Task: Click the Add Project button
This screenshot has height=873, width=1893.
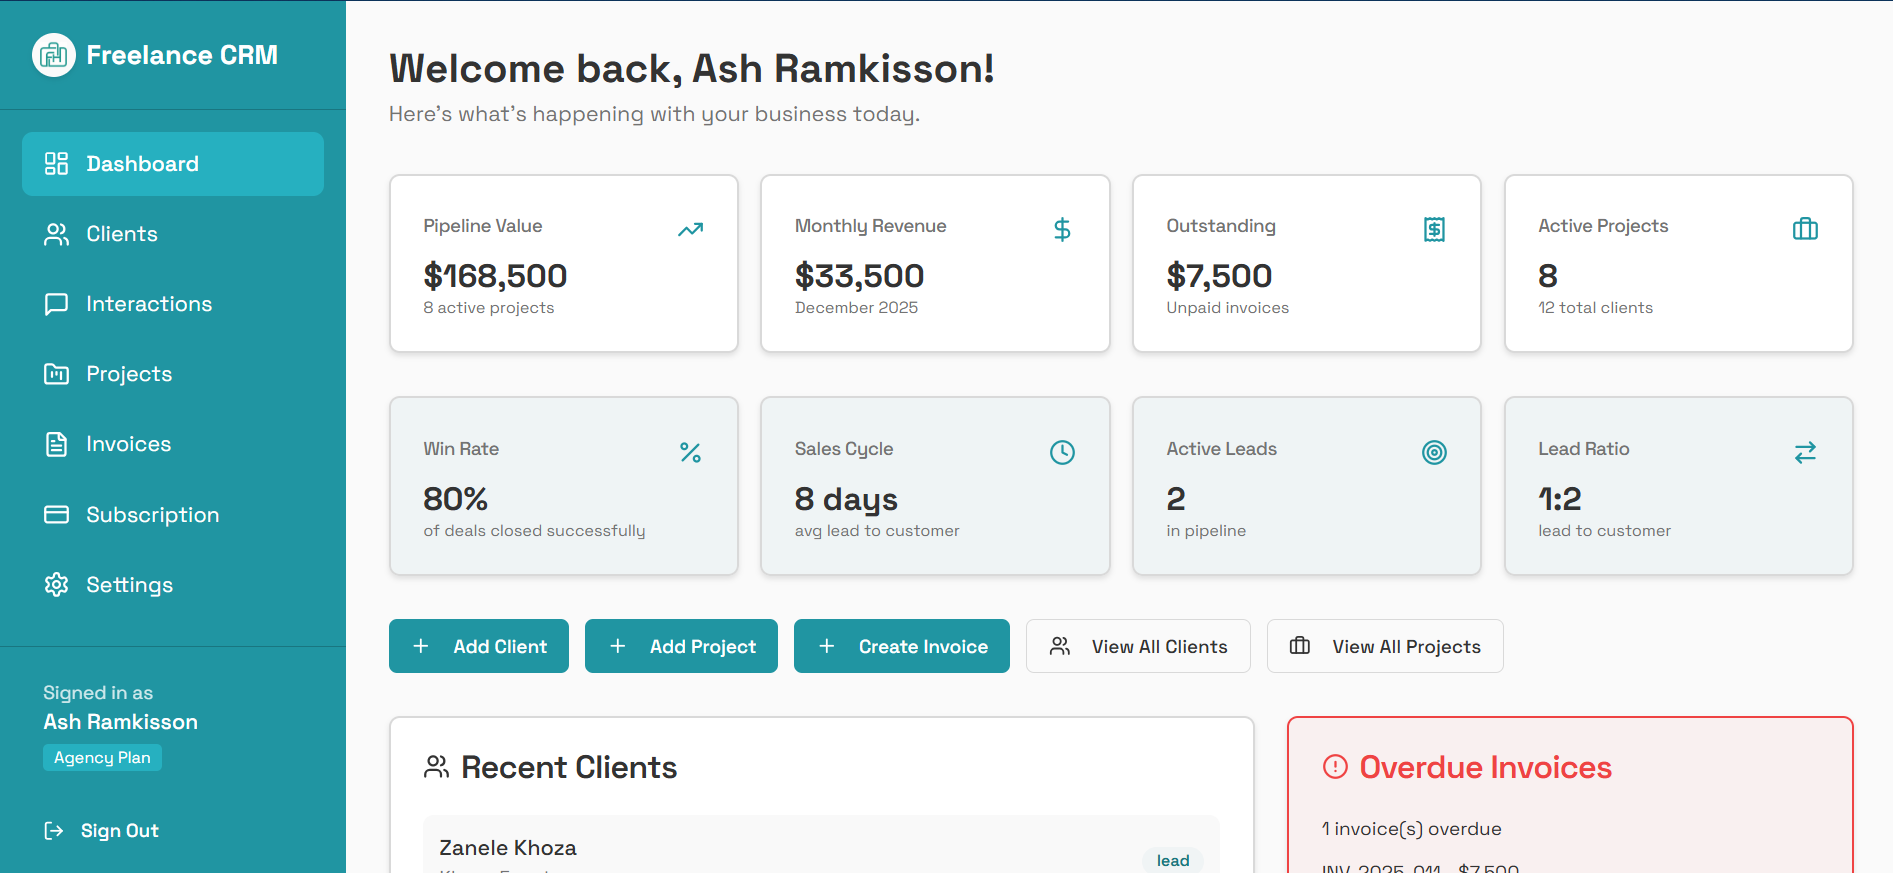Action: (x=681, y=646)
